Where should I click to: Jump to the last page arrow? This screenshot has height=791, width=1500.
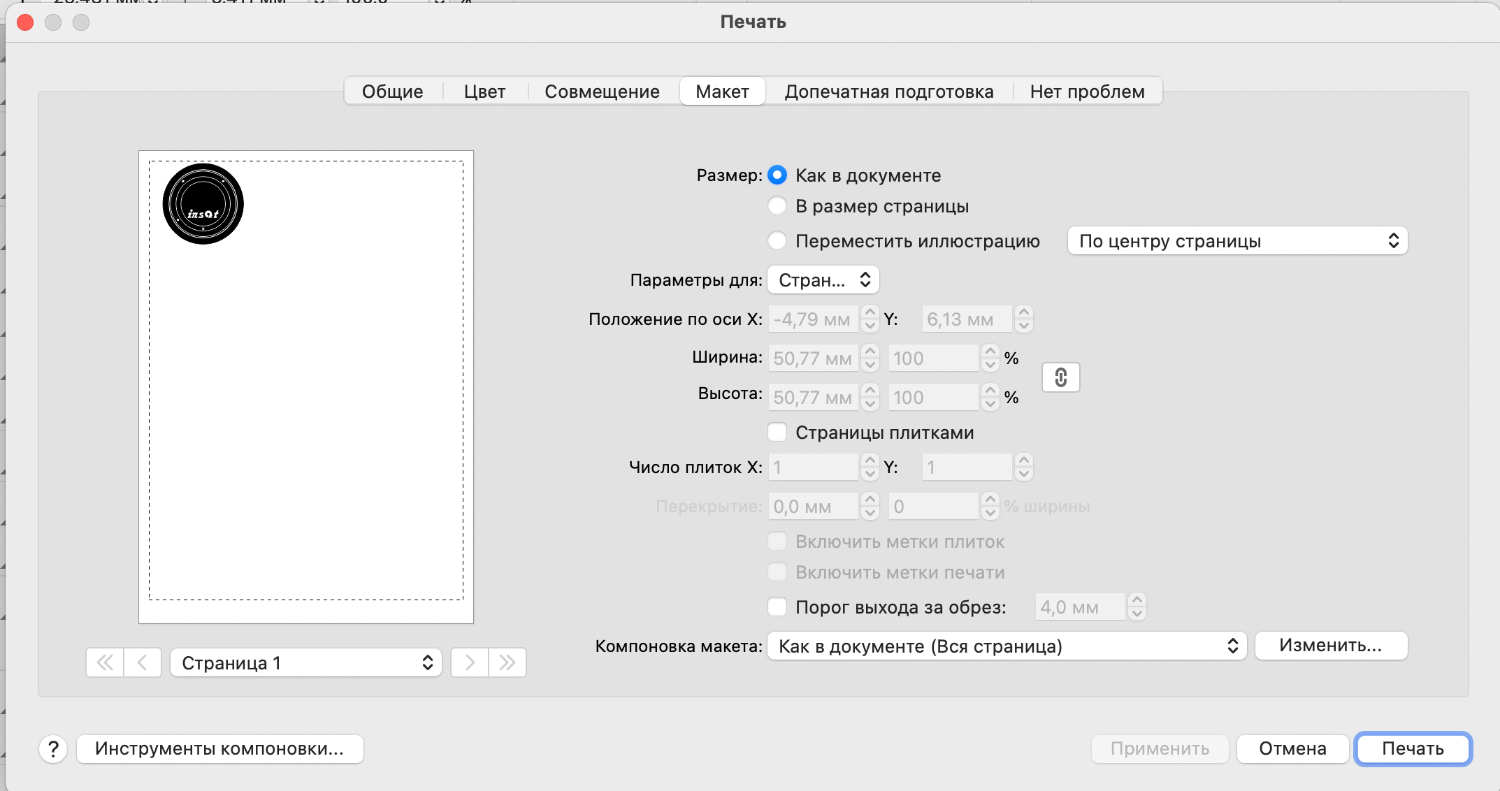click(507, 662)
